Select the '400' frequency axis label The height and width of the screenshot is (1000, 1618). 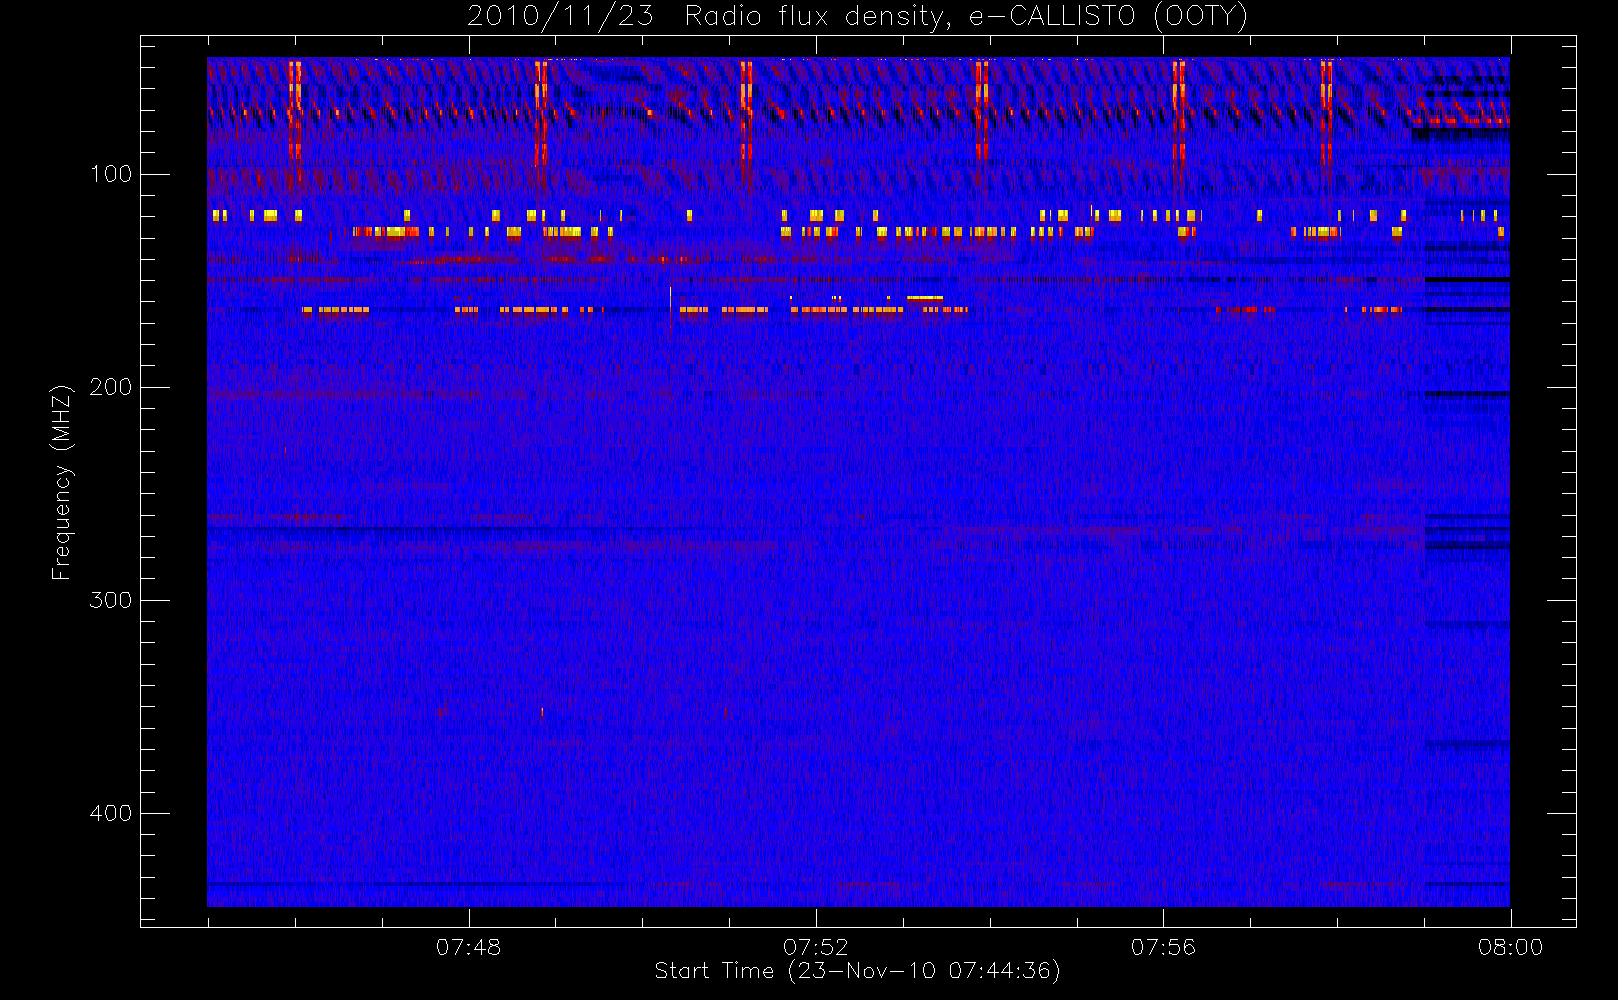(110, 813)
